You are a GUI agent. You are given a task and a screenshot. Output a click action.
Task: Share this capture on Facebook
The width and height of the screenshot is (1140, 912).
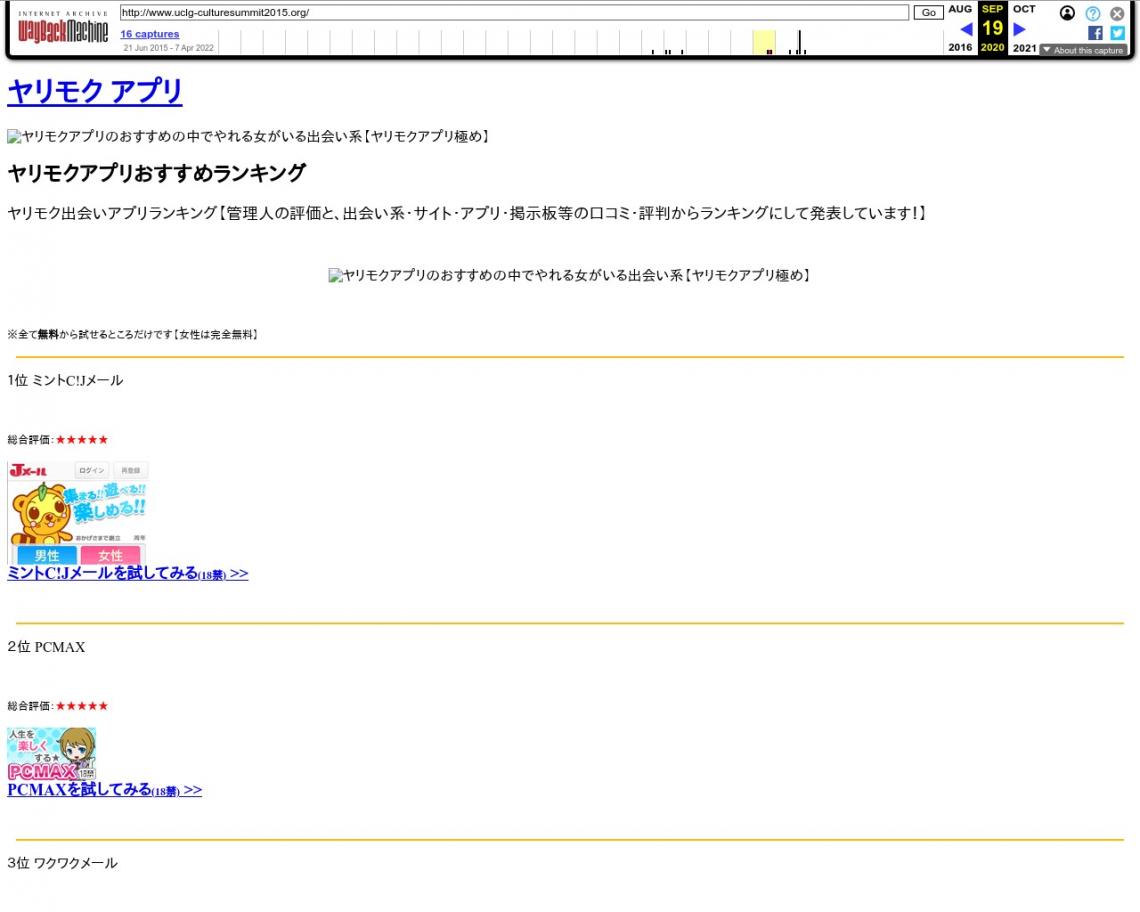point(1095,33)
